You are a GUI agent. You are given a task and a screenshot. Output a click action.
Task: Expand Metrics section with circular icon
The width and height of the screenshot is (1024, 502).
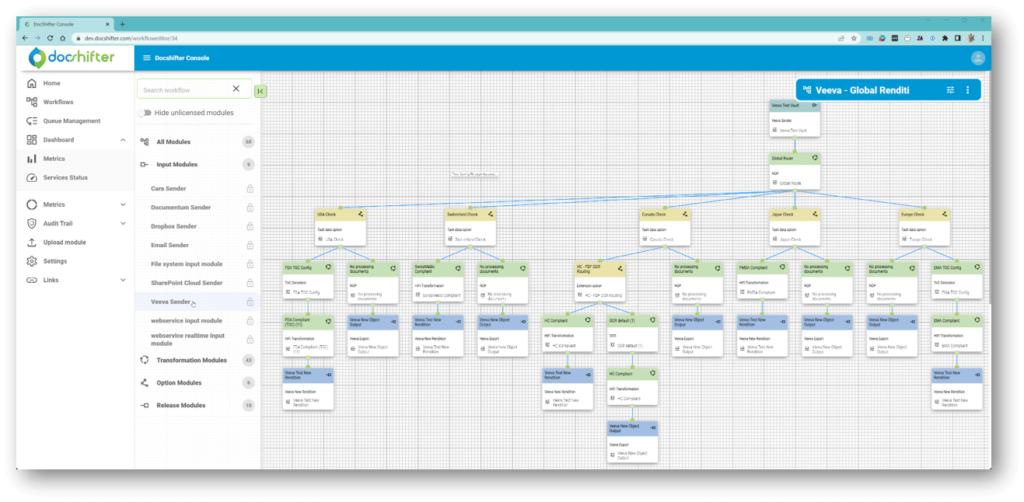(x=123, y=204)
